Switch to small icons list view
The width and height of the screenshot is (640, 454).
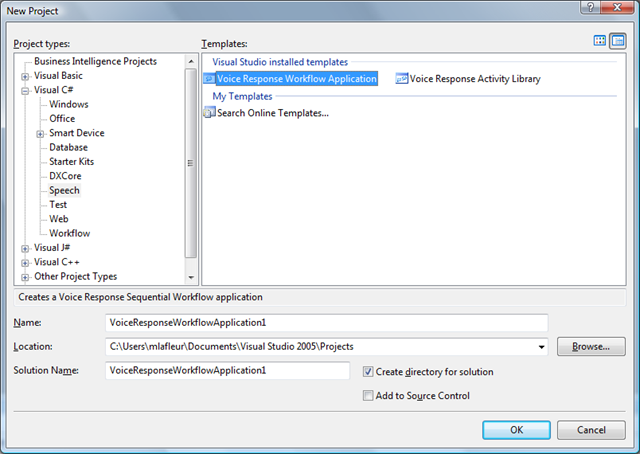click(x=618, y=40)
